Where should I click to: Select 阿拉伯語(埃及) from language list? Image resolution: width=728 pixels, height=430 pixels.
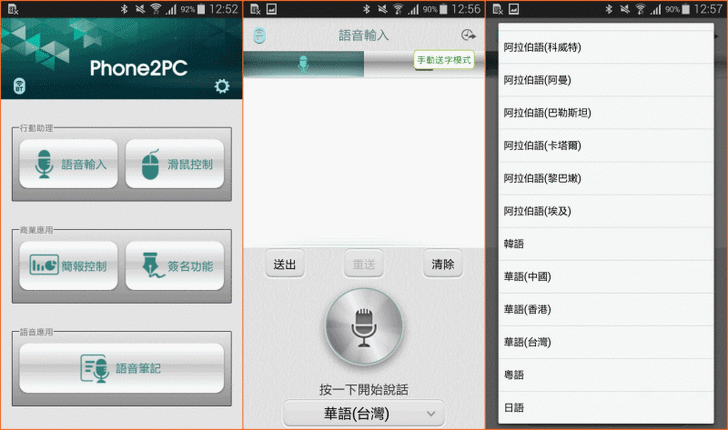click(x=606, y=211)
